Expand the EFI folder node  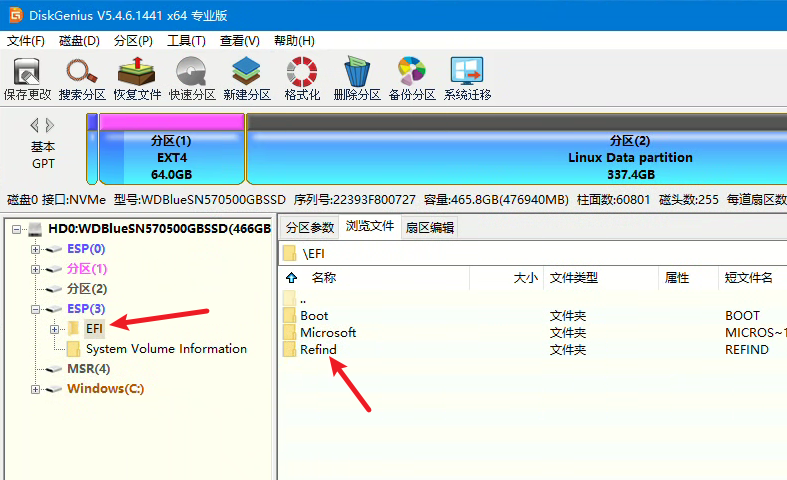tap(54, 329)
